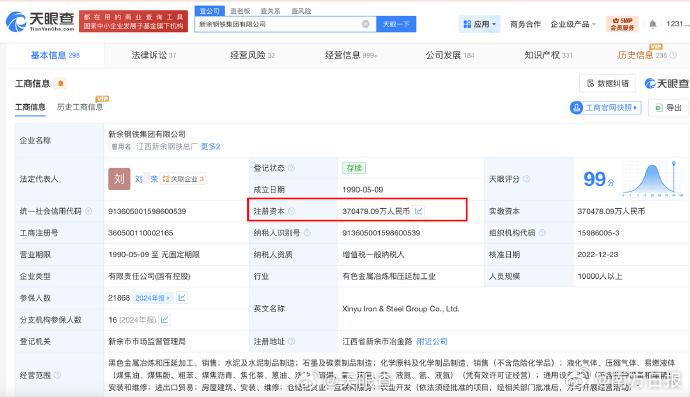Switch to the 经营风险 tab
This screenshot has width=690, height=397.
[x=252, y=55]
